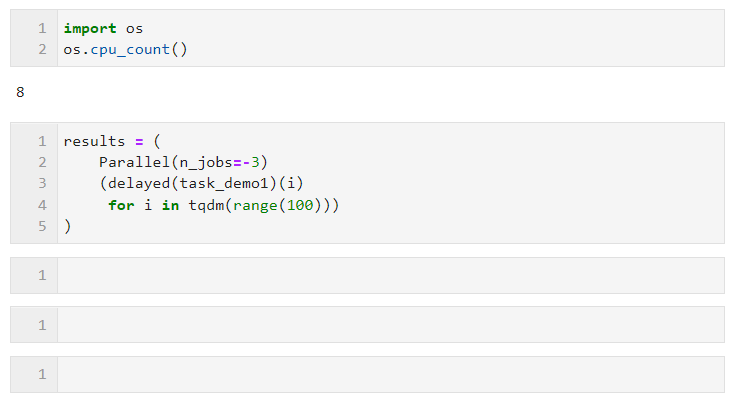
Task: Click delayed(task_demo1)(i) code line
Action: [201, 183]
